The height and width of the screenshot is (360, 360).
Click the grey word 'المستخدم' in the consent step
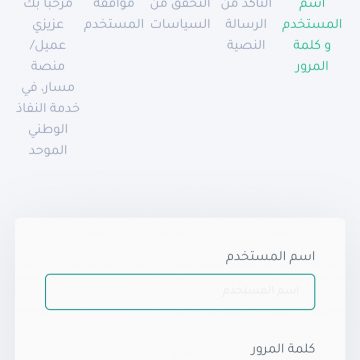pyautogui.click(x=114, y=24)
